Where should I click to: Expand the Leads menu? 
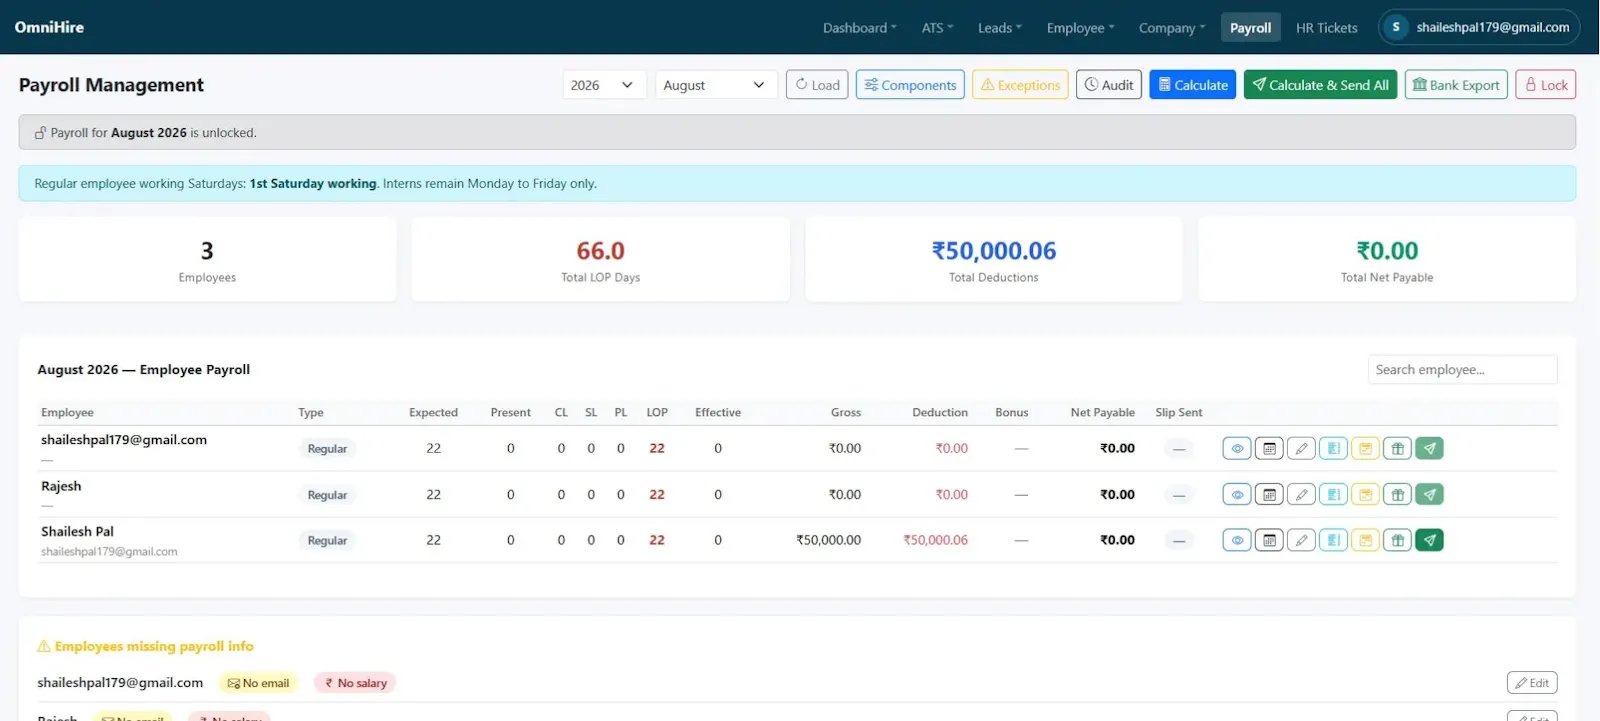[999, 28]
